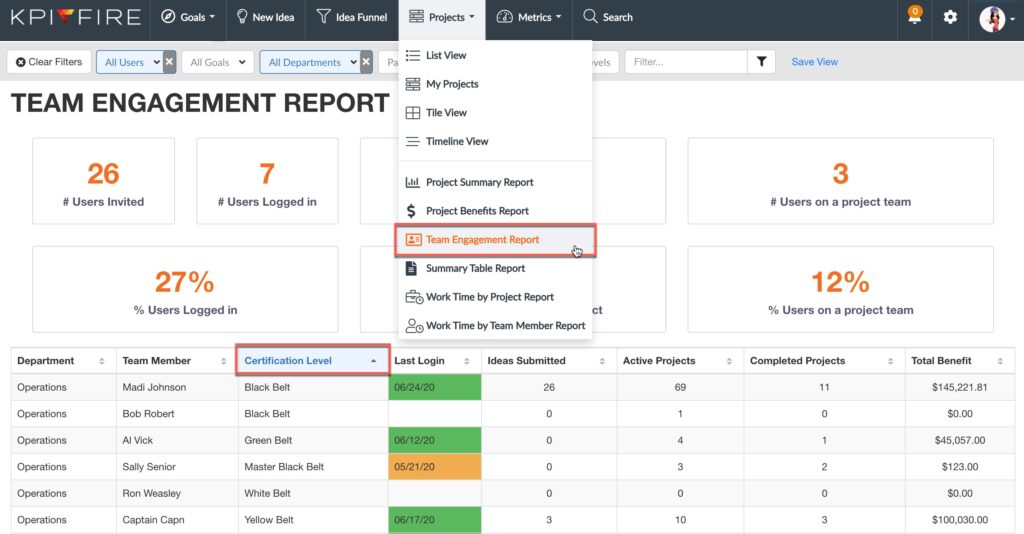Click orange Last Login cell 05/21/20
This screenshot has height=534, width=1024.
[x=434, y=467]
